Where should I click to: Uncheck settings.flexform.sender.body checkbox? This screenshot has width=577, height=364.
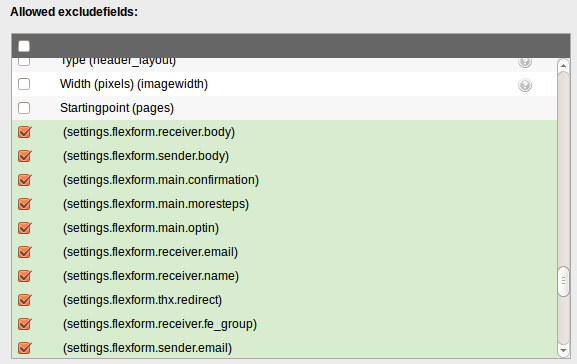click(x=25, y=156)
